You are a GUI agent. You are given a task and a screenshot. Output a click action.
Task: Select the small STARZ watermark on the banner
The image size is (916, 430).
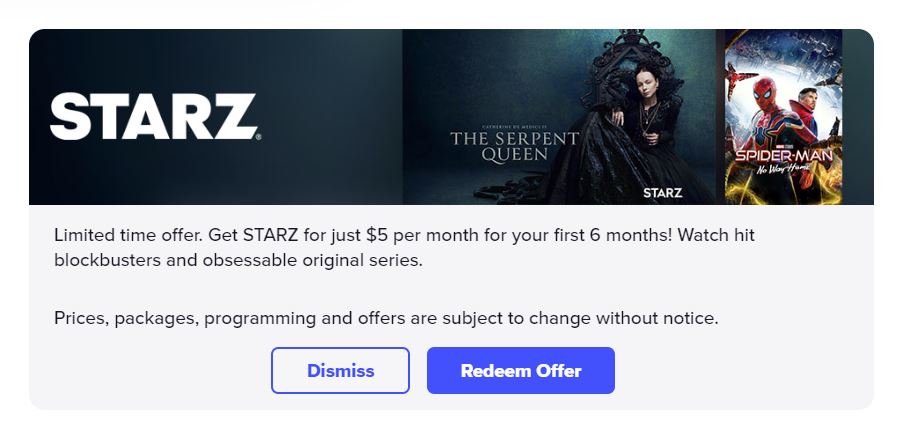point(662,192)
